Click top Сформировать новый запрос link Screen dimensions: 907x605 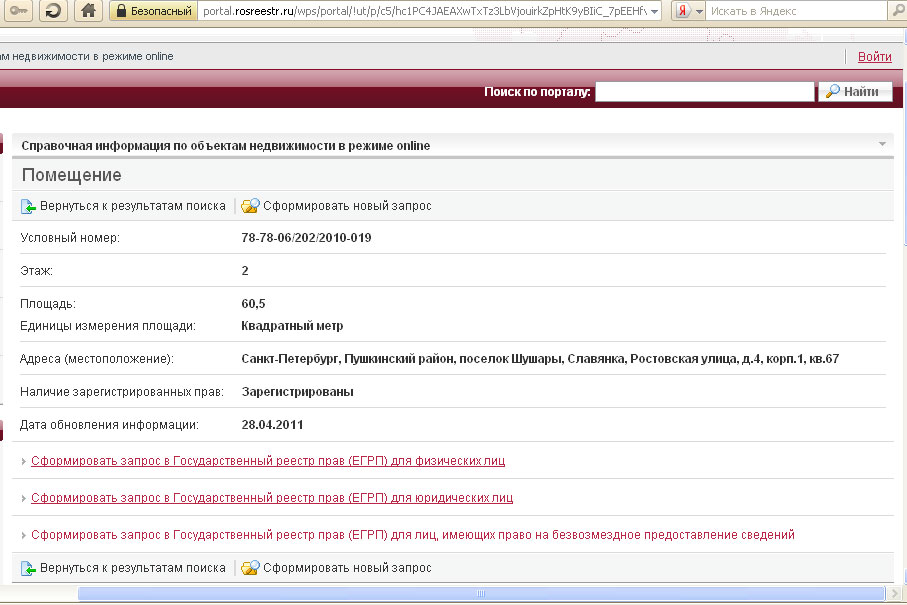pyautogui.click(x=347, y=206)
